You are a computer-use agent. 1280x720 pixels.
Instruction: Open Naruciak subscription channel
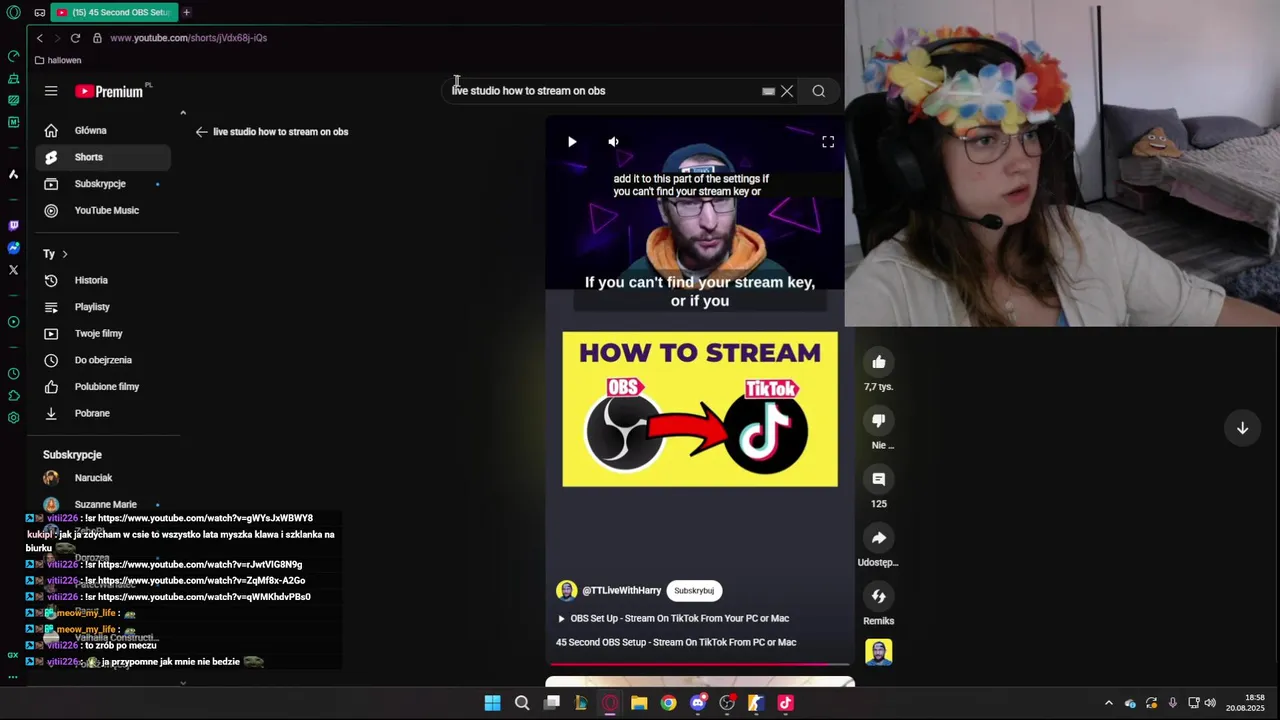[103, 478]
